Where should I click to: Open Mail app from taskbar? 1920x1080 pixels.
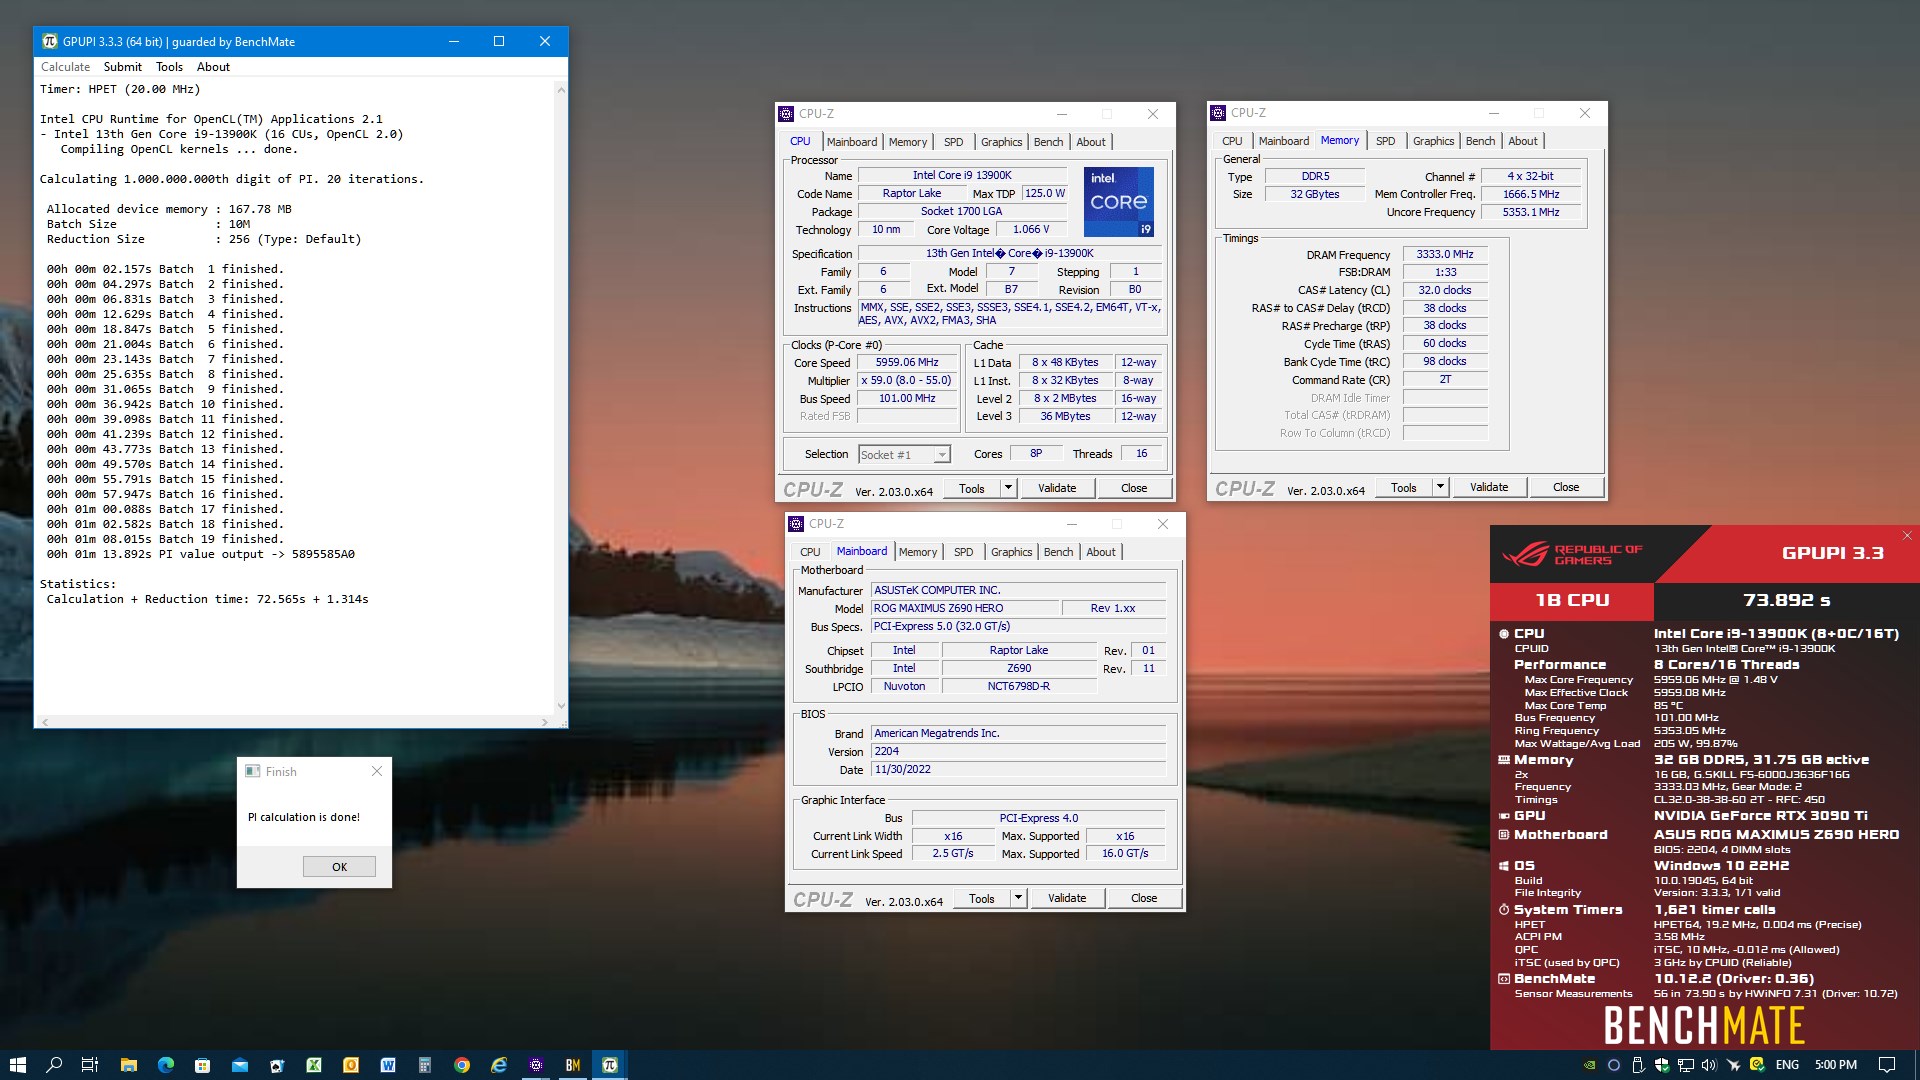click(x=239, y=1065)
